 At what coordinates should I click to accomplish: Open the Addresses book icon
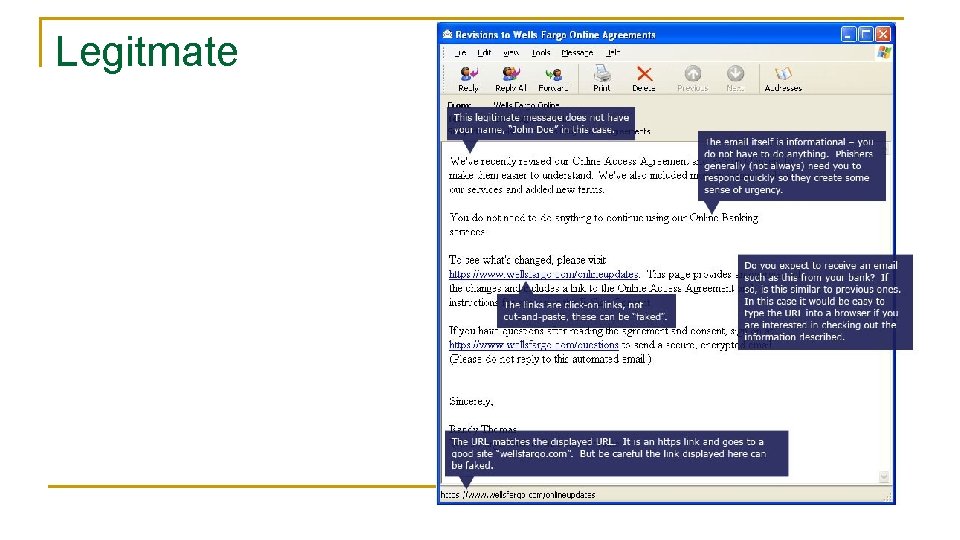[x=783, y=78]
